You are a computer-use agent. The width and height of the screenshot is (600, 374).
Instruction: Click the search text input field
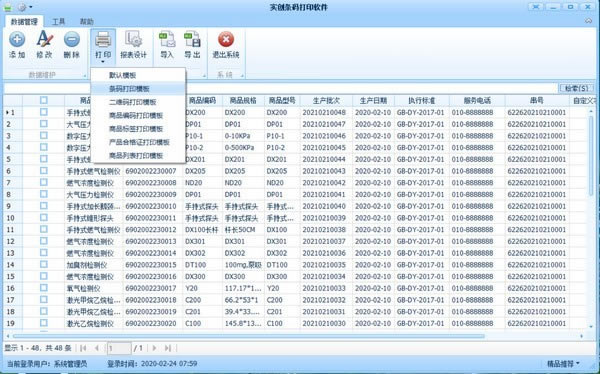(x=280, y=88)
